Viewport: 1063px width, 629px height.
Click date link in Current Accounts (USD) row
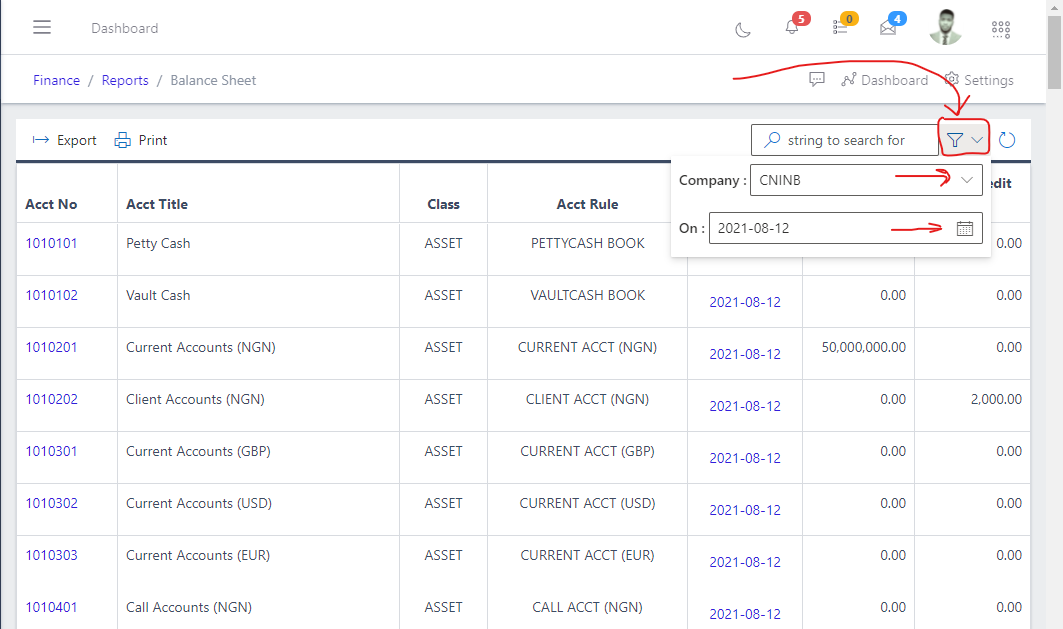[745, 510]
